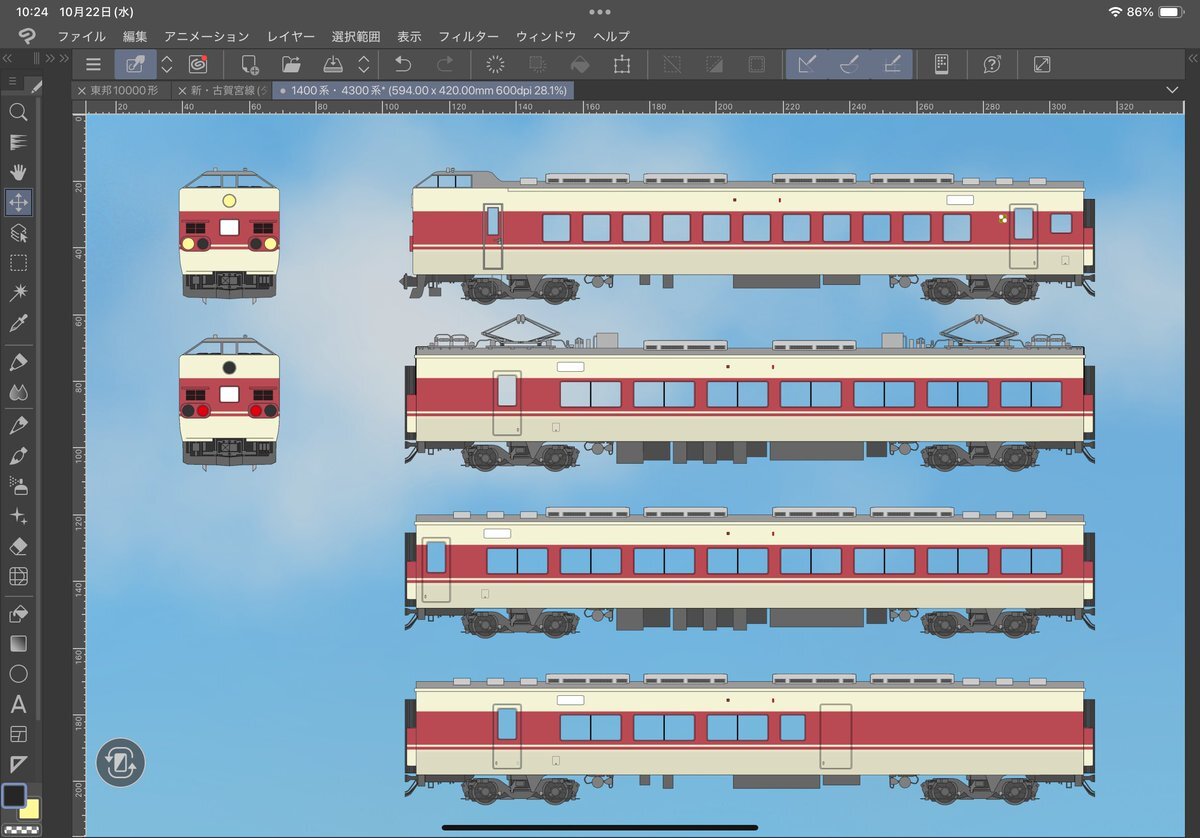Select the Text tool
The image size is (1200, 838).
(18, 704)
